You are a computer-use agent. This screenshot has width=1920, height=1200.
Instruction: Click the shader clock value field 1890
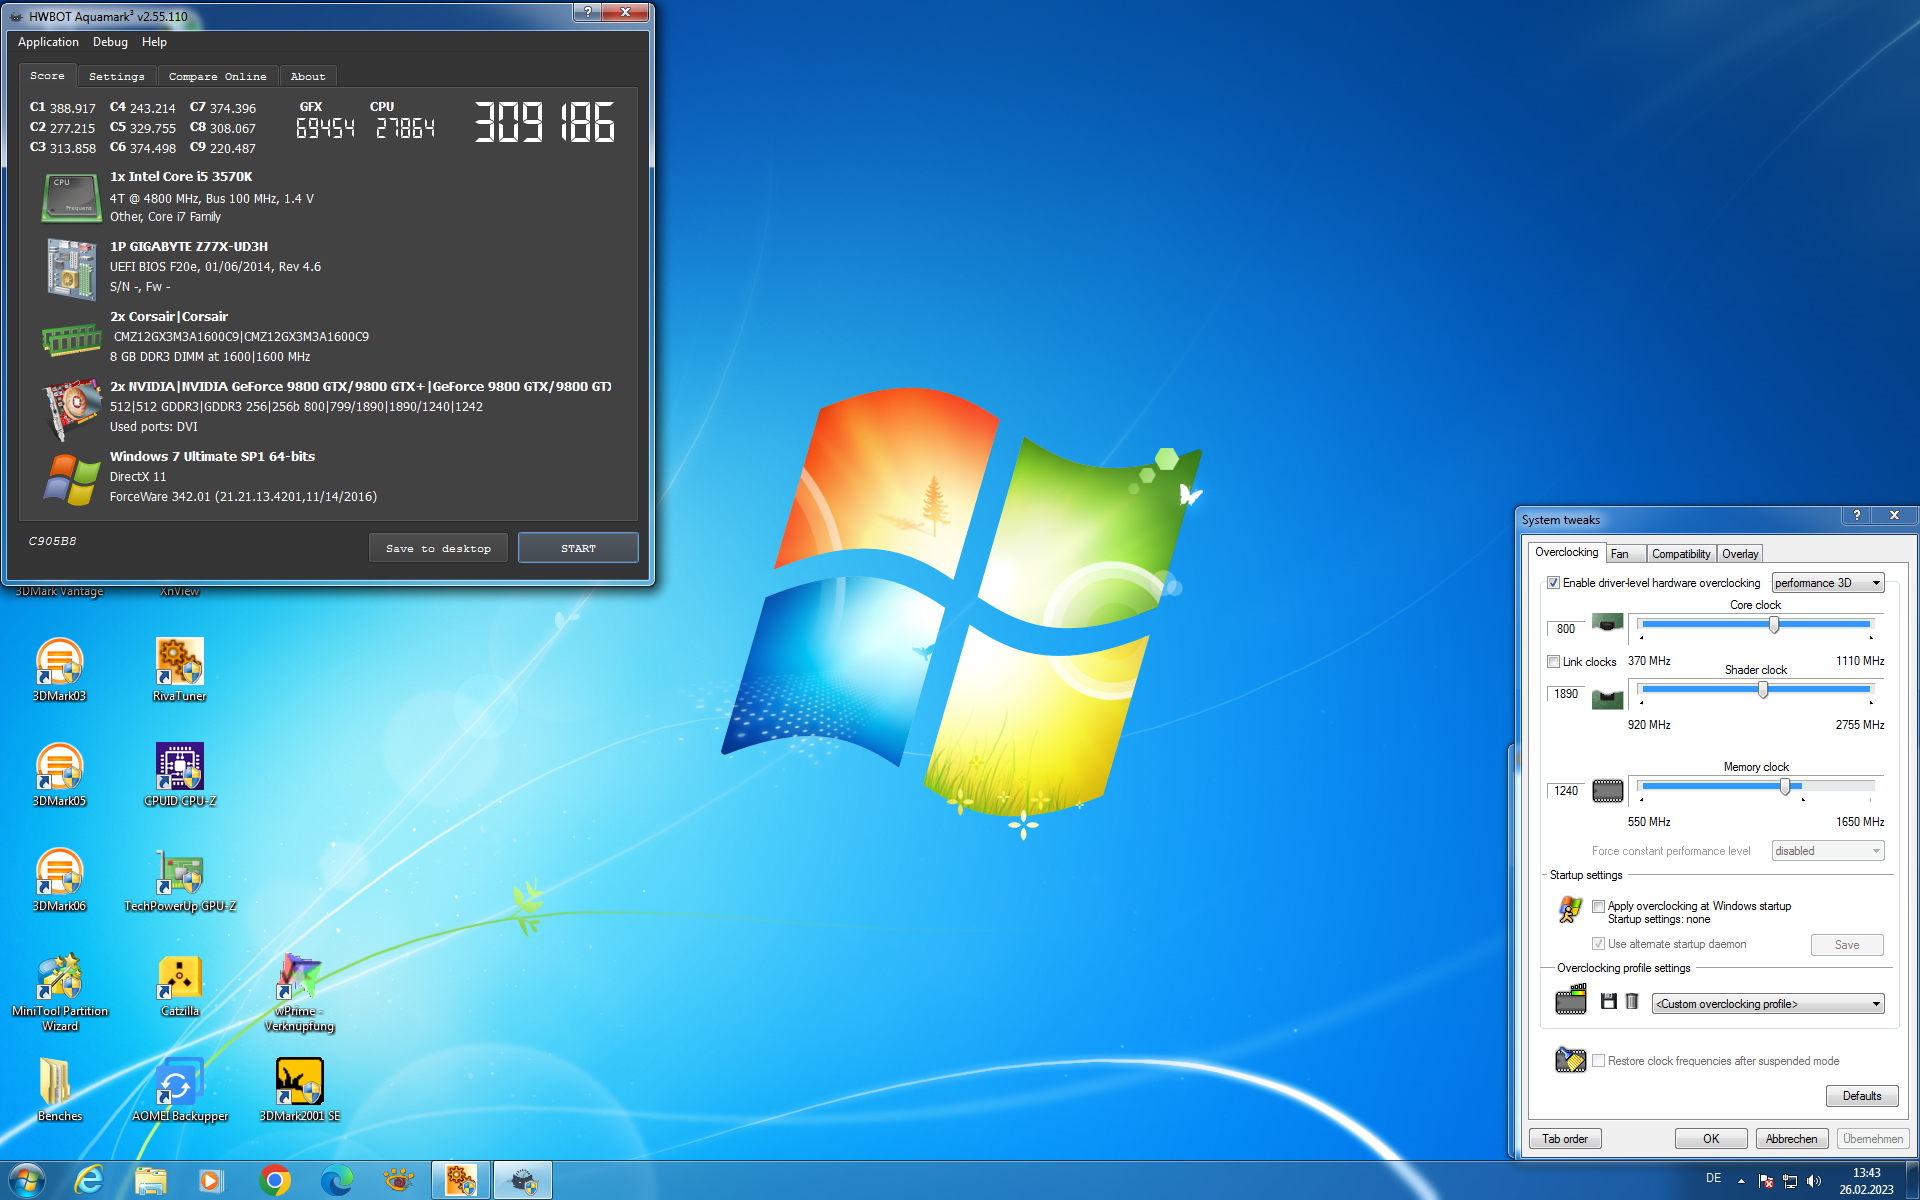pyautogui.click(x=1566, y=694)
